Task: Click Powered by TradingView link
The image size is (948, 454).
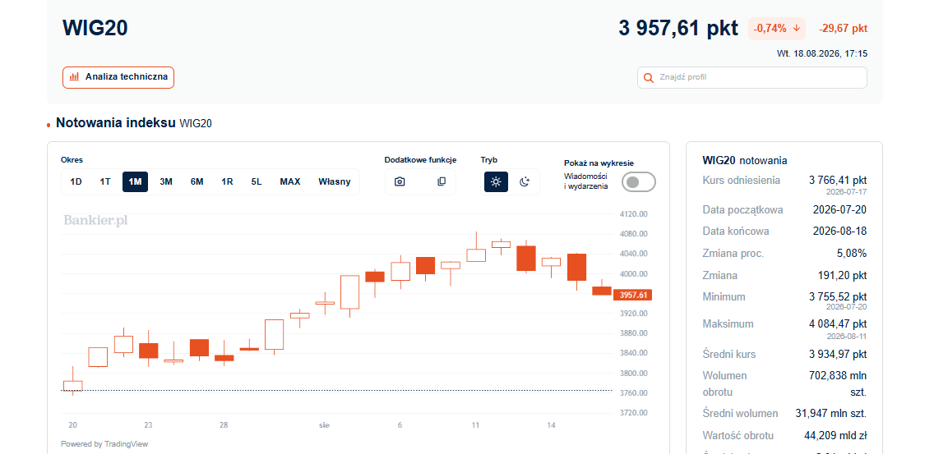Action: coord(105,444)
